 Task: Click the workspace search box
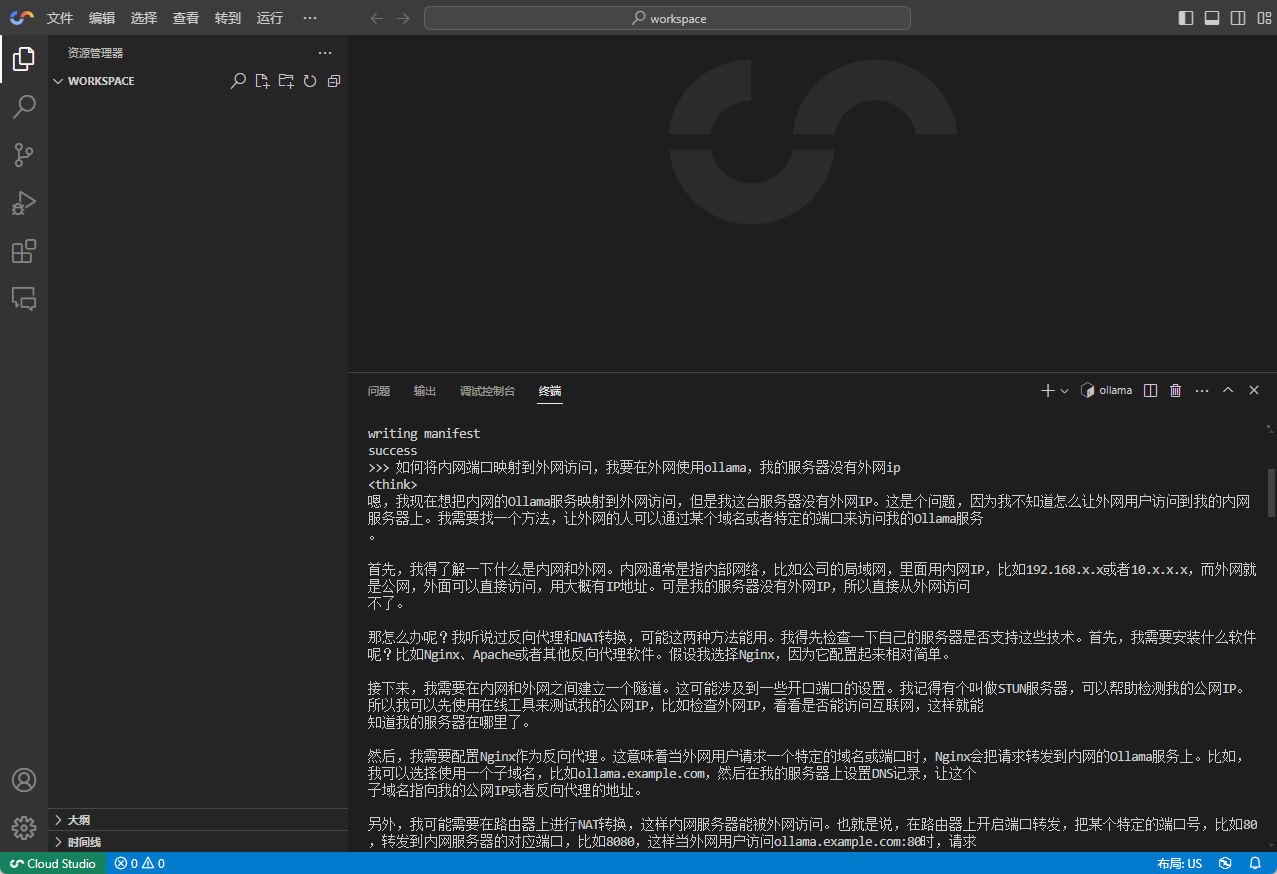pos(666,17)
